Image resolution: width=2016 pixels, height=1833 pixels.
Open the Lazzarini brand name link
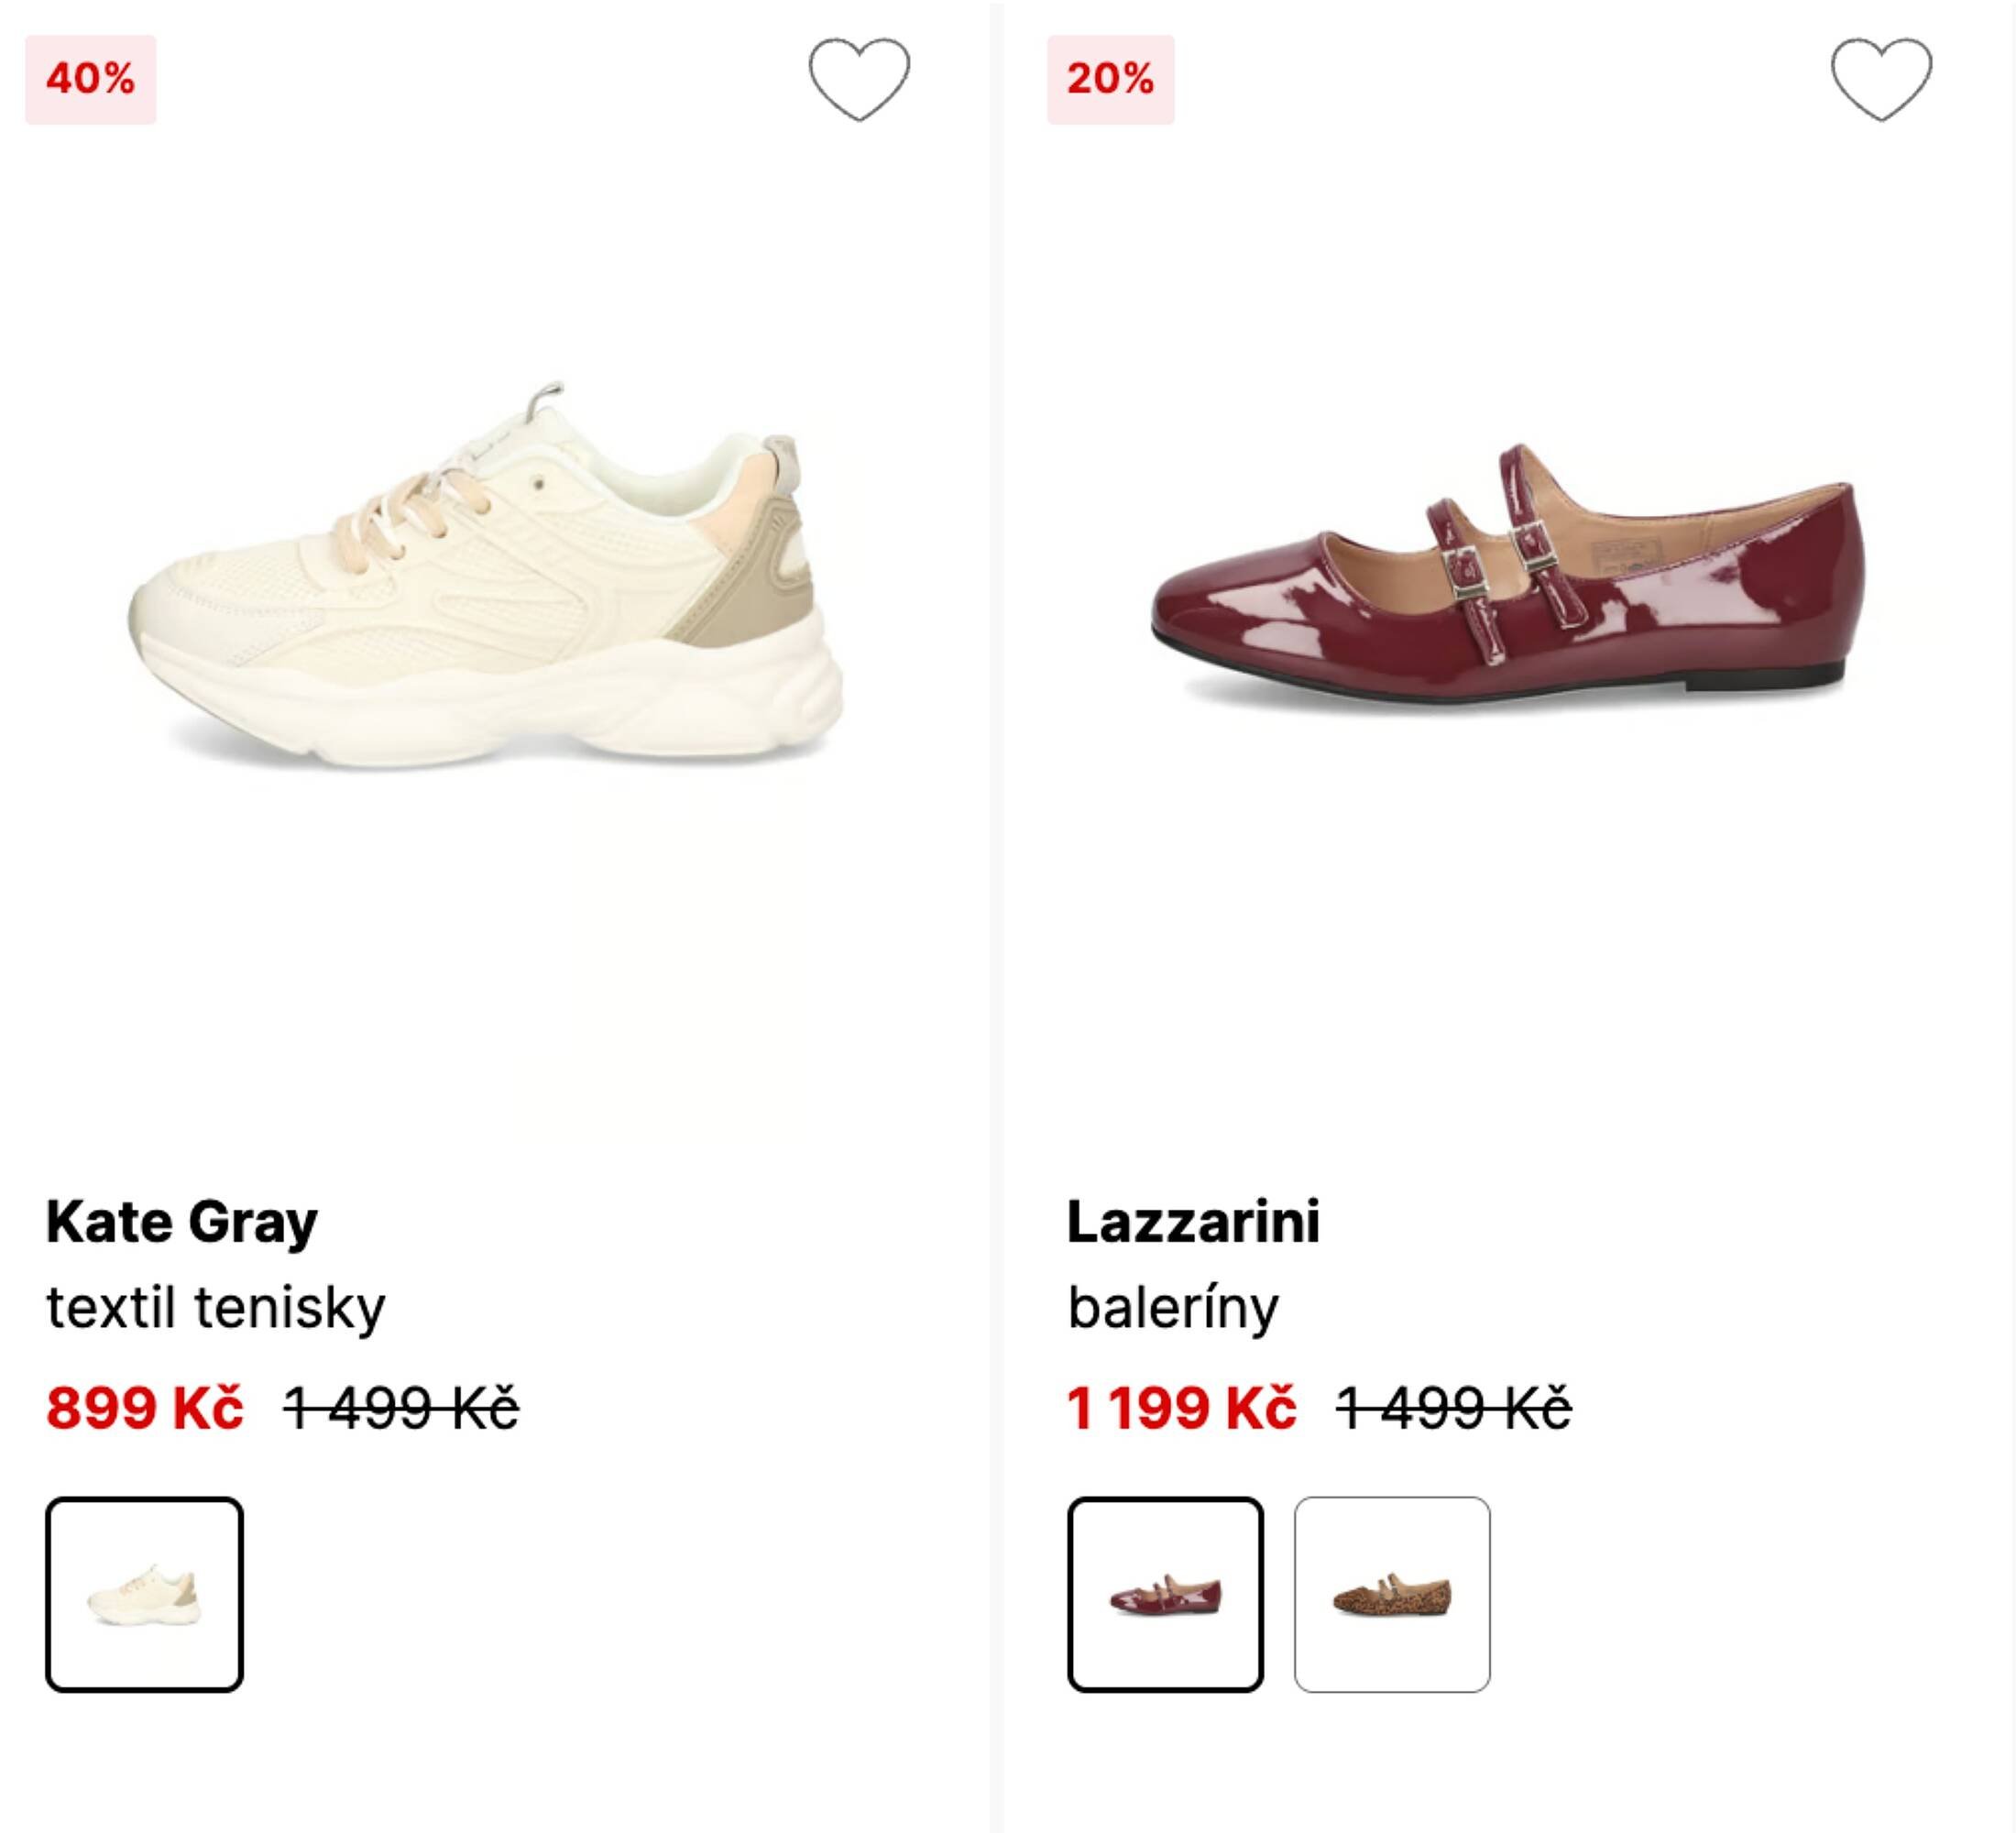point(1193,1221)
